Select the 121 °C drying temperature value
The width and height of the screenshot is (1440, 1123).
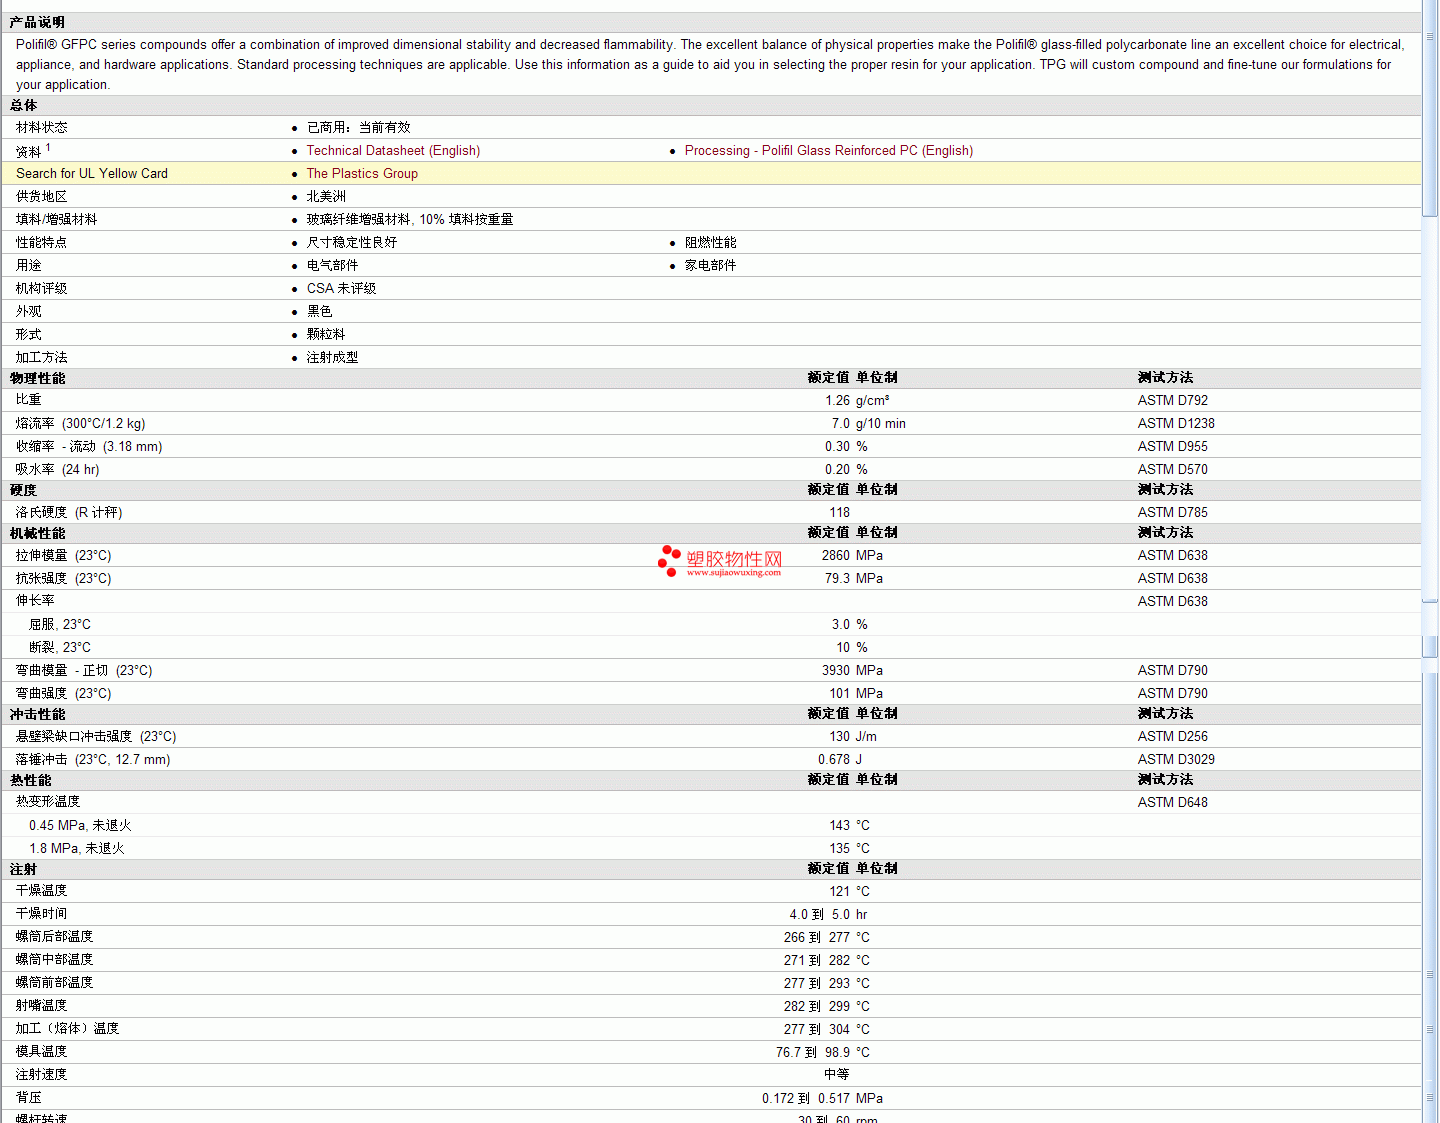tap(849, 891)
